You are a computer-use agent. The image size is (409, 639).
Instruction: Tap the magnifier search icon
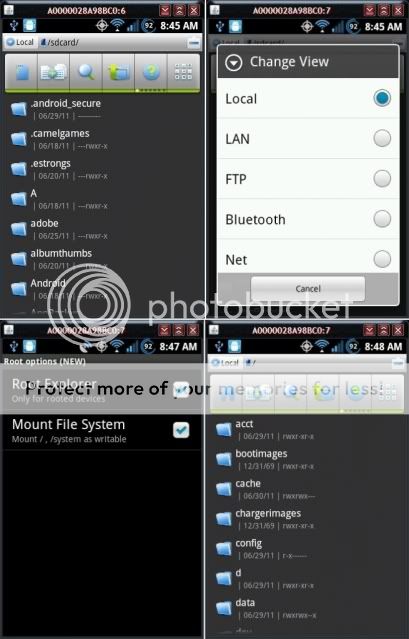pyautogui.click(x=86, y=73)
